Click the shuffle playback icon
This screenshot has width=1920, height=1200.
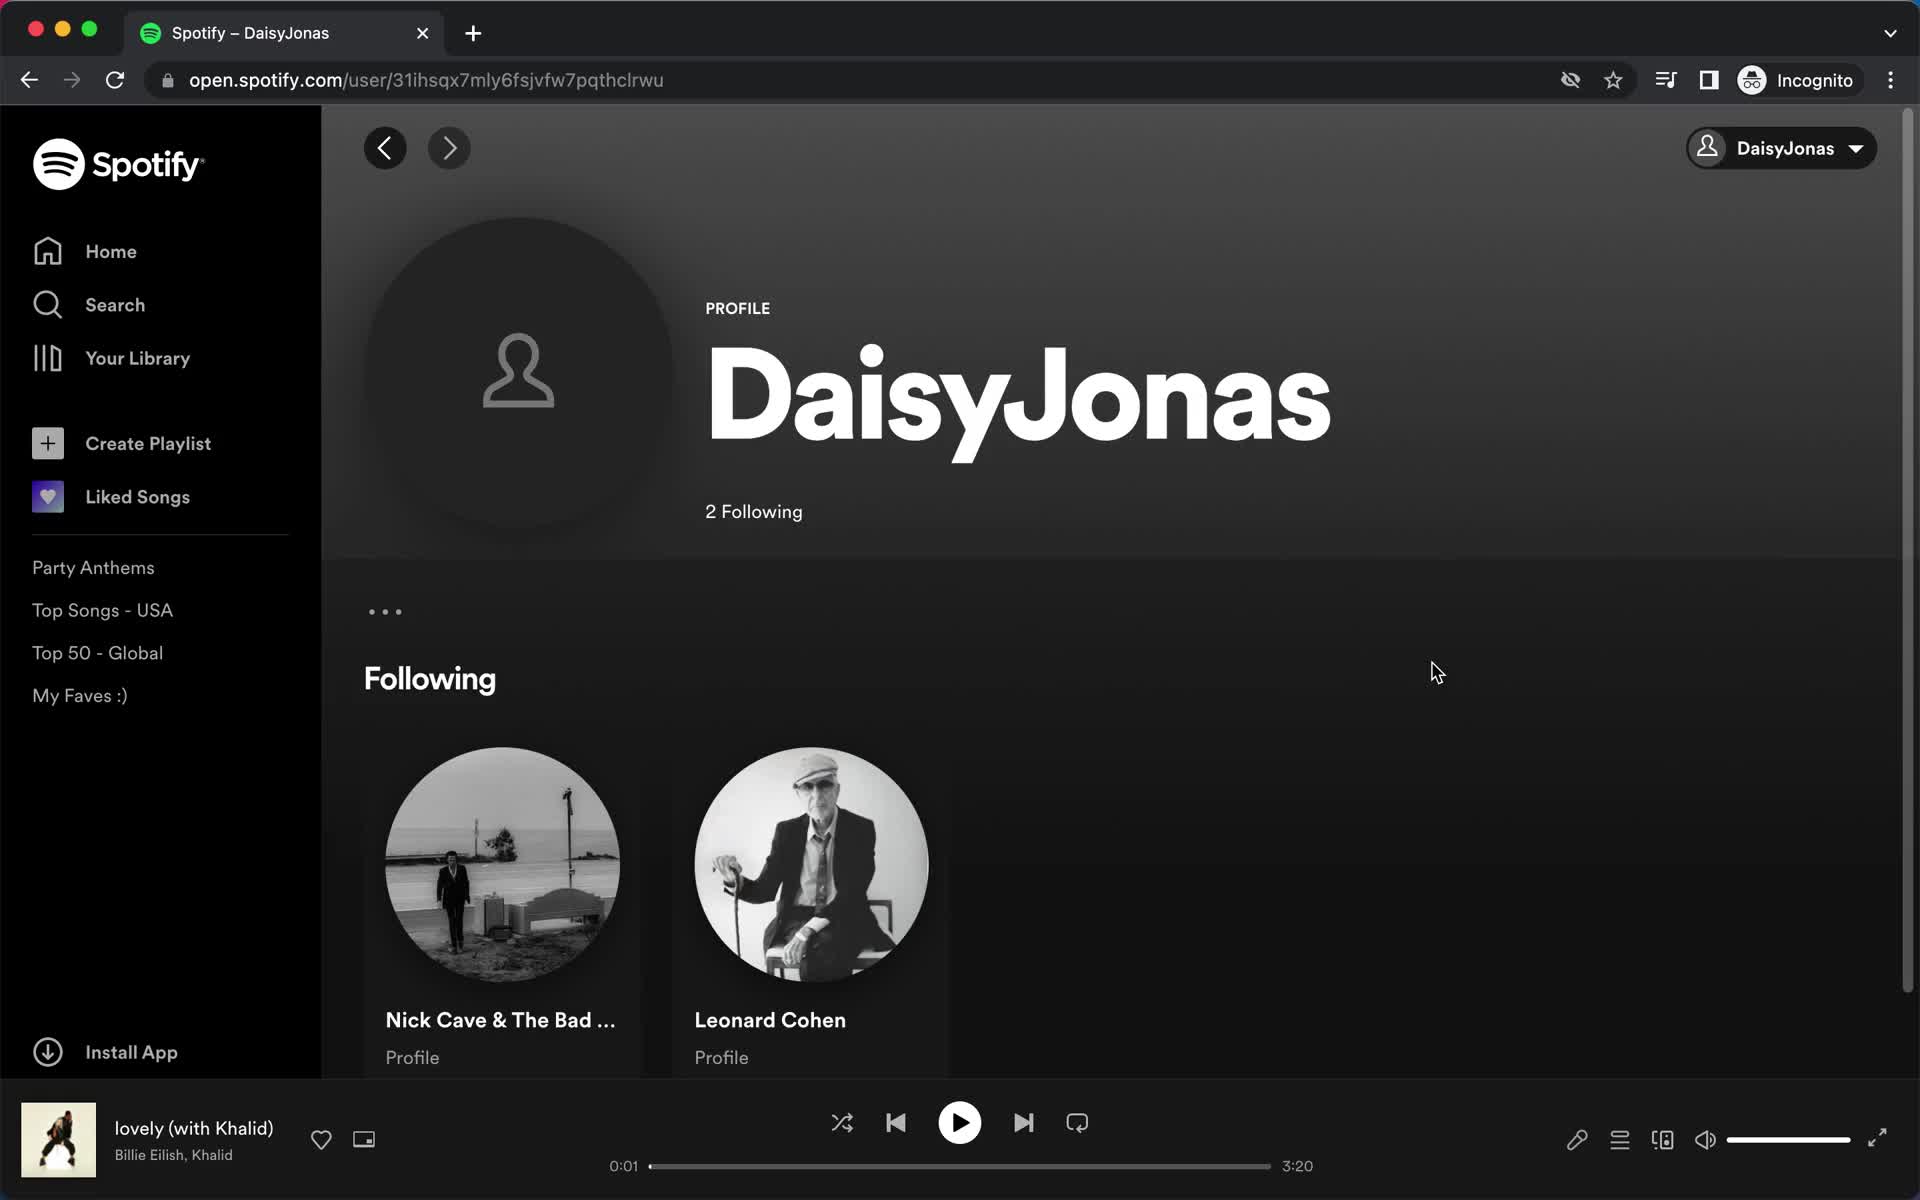point(840,1123)
